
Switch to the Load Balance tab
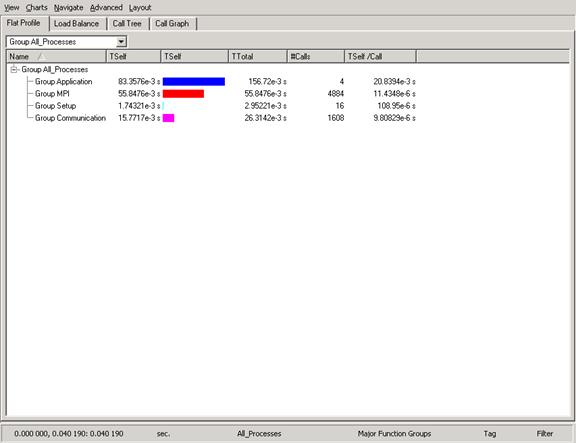click(76, 24)
